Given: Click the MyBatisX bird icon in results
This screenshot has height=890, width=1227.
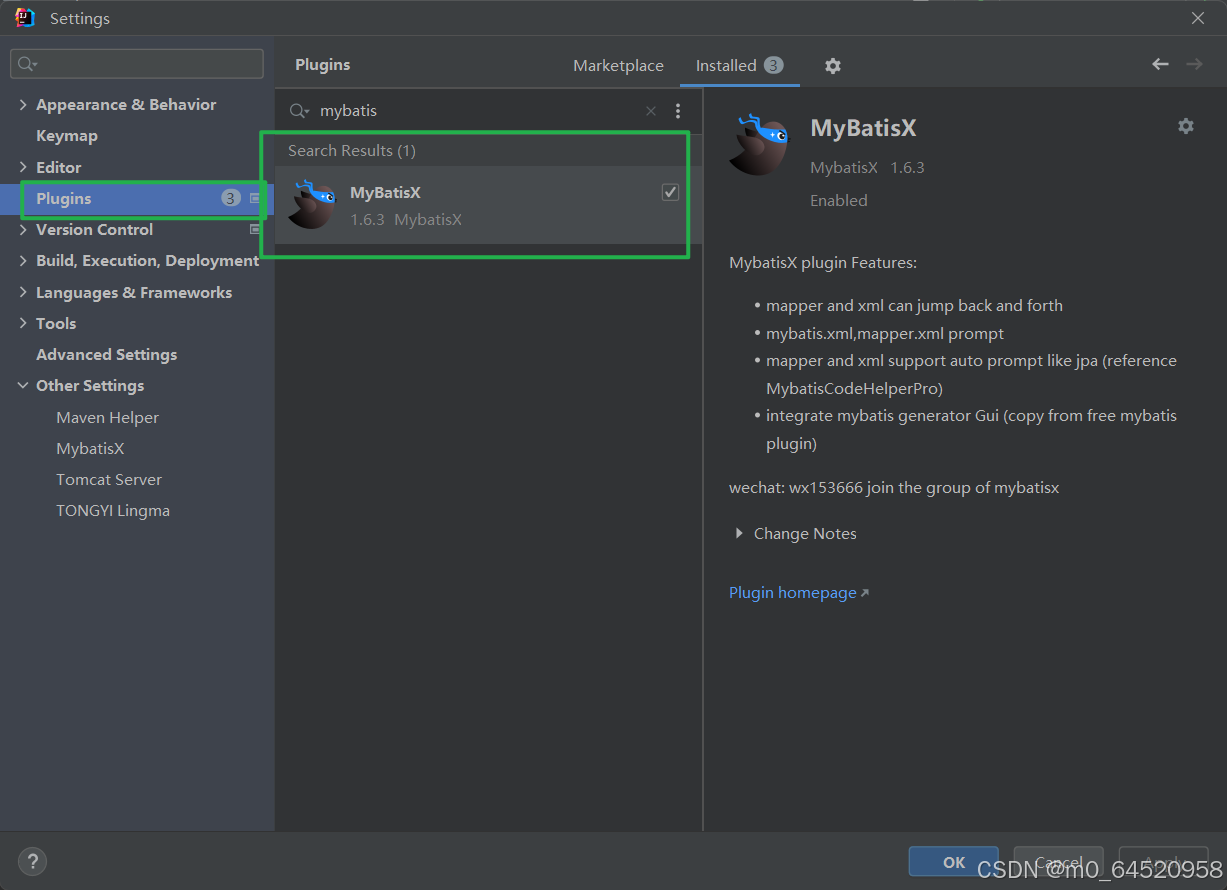Looking at the screenshot, I should click(x=312, y=204).
